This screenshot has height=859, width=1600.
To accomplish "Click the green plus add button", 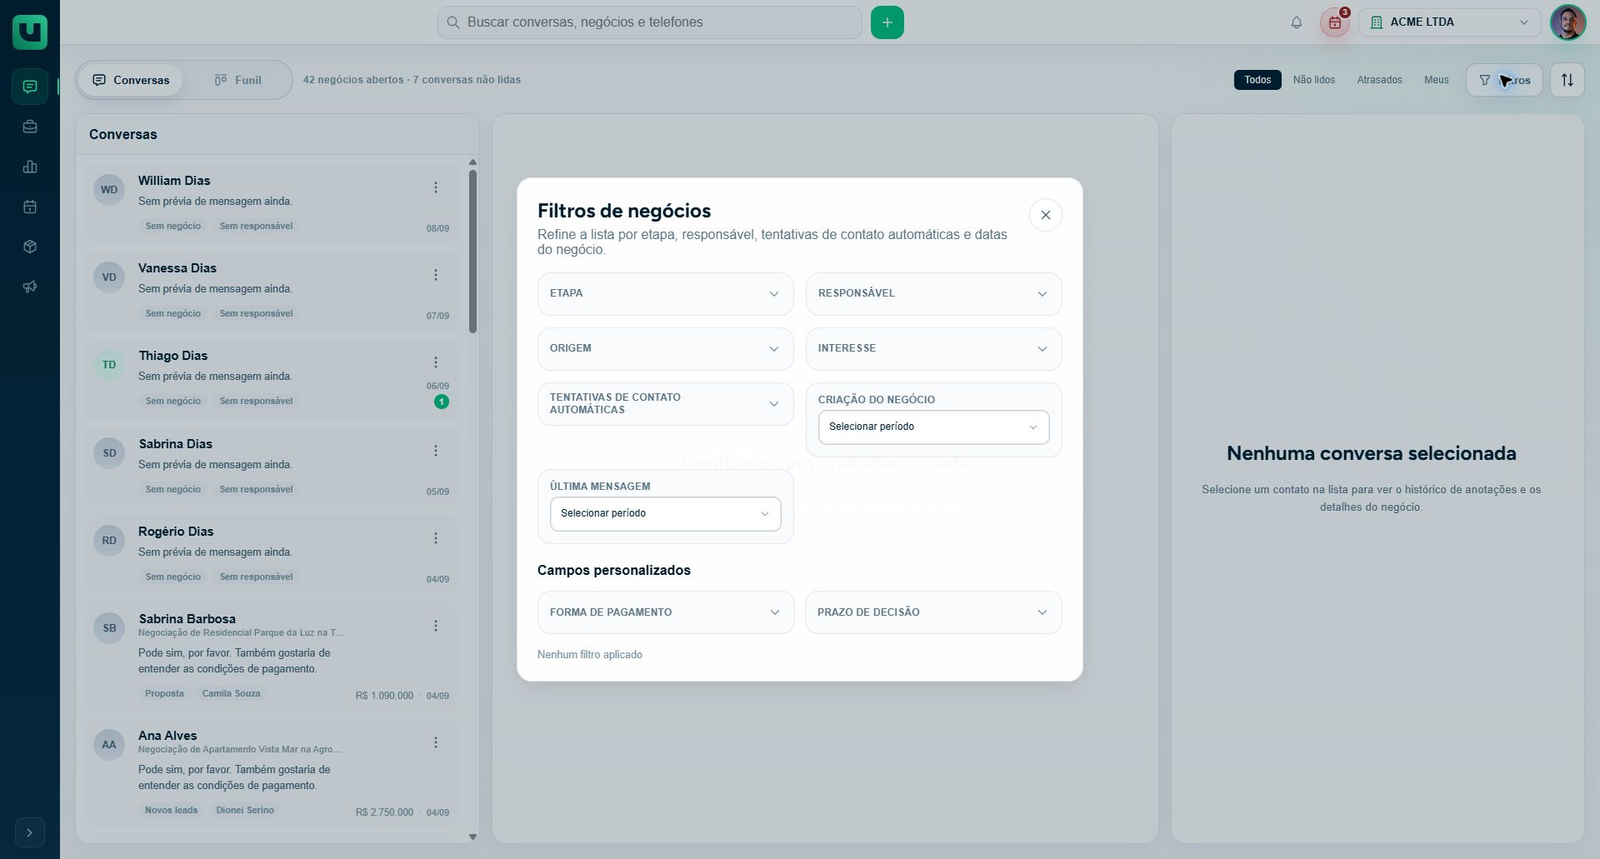I will click(x=887, y=22).
